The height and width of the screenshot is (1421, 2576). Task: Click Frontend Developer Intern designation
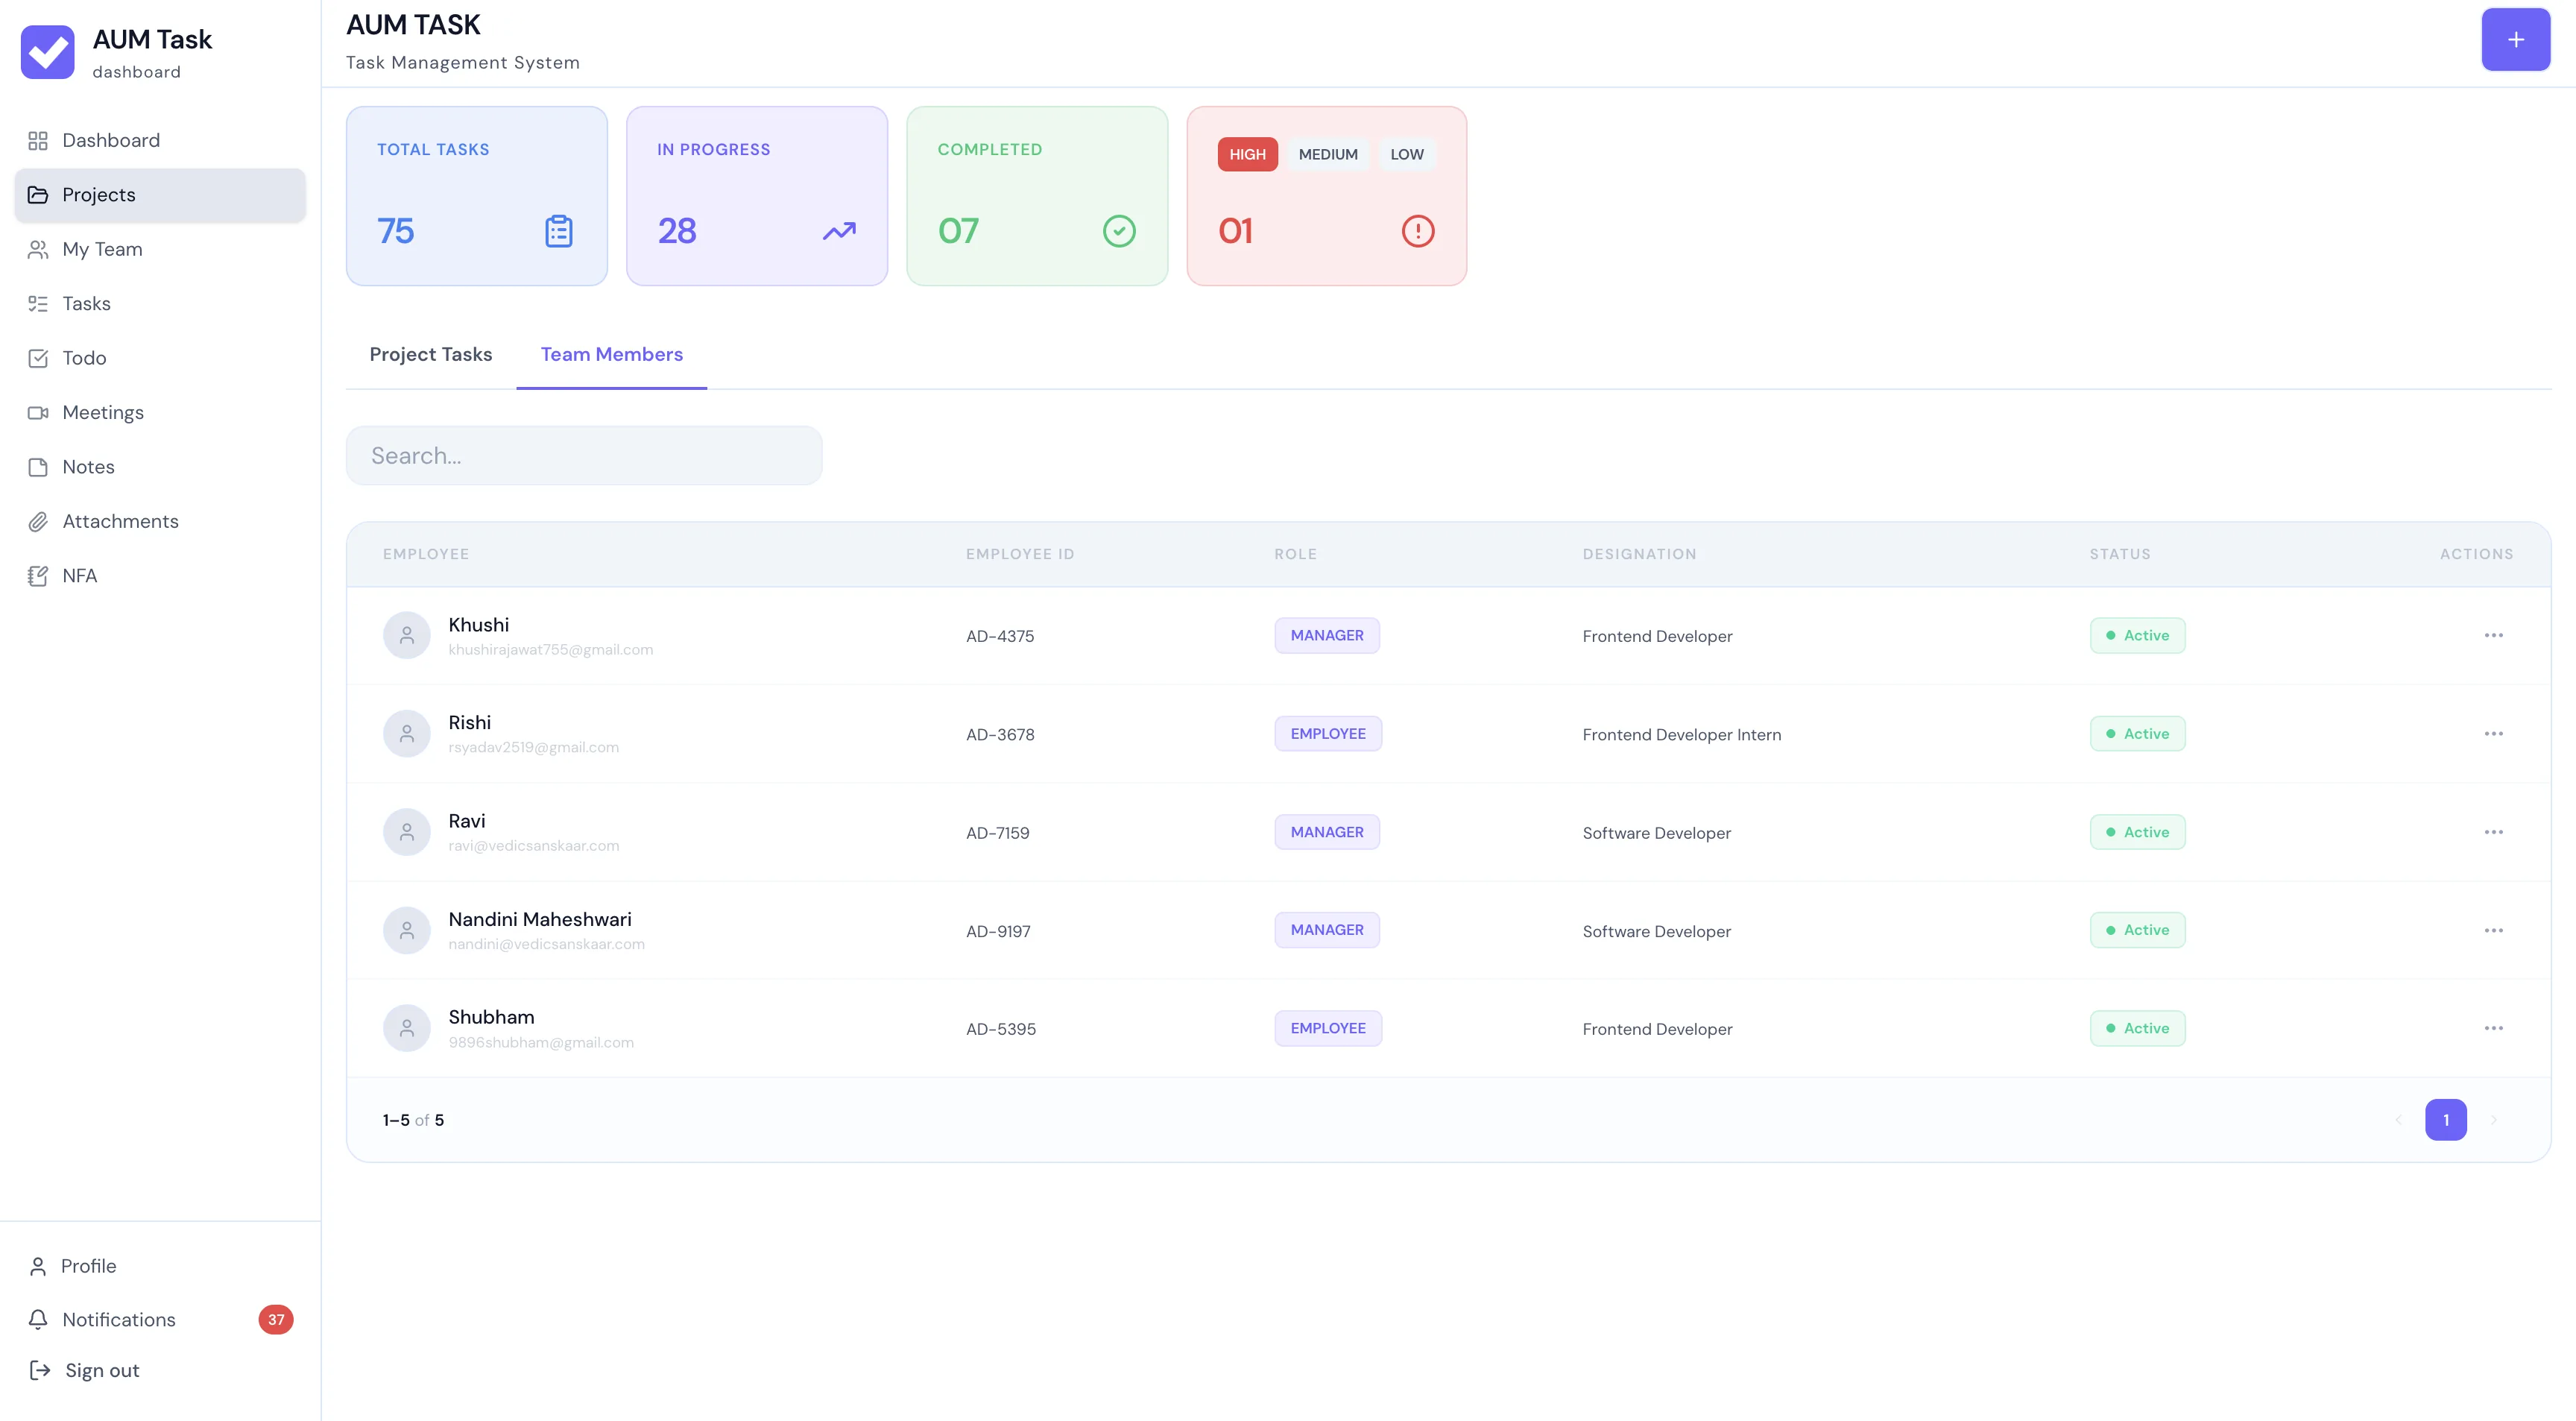pos(1681,735)
